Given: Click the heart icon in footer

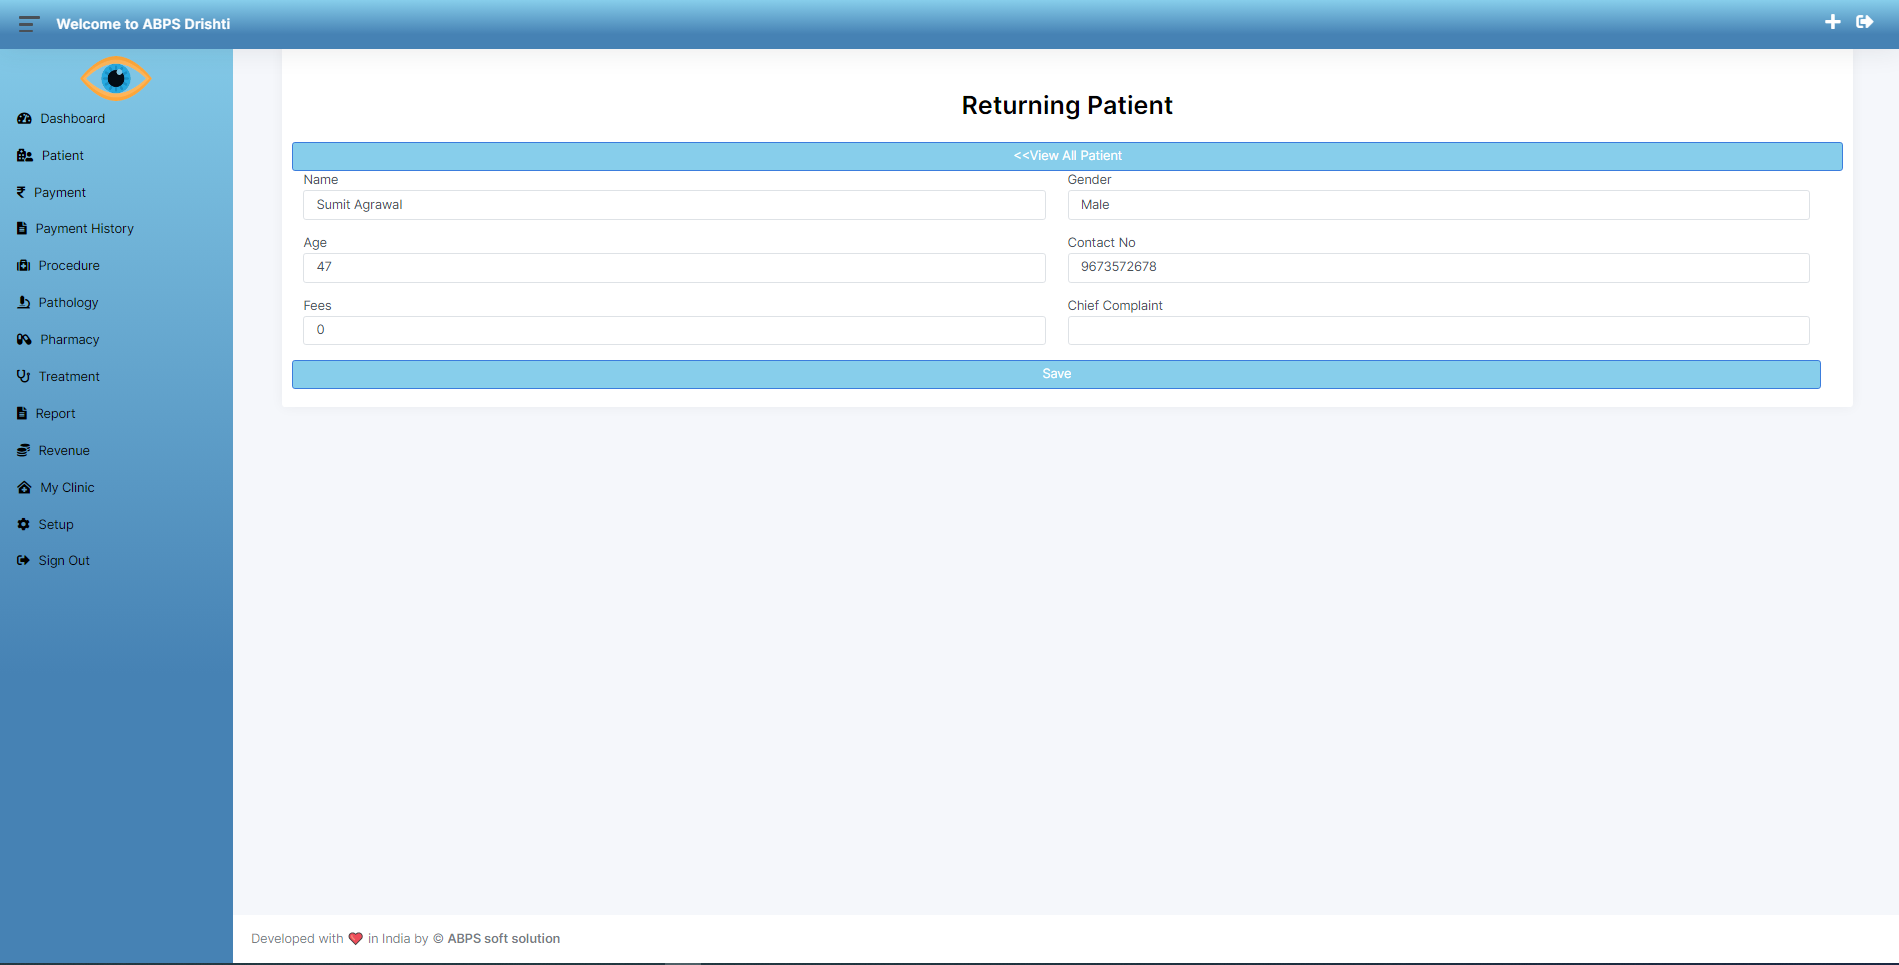Looking at the screenshot, I should click(x=355, y=939).
